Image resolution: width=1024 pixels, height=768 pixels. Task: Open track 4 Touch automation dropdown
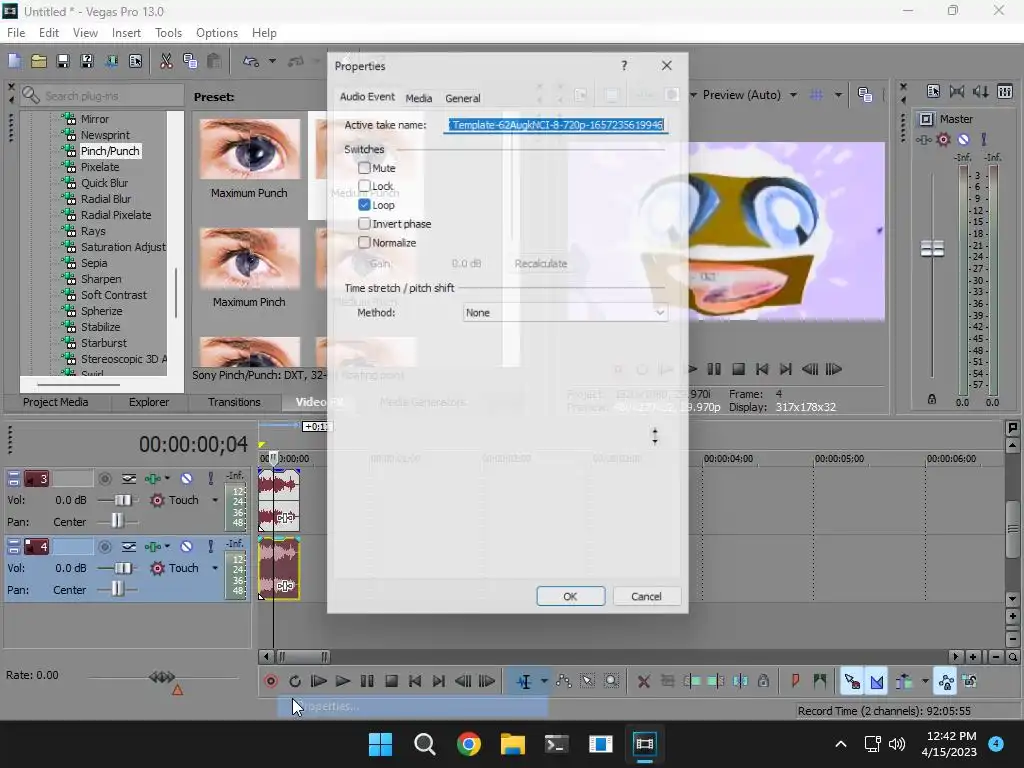coord(215,568)
